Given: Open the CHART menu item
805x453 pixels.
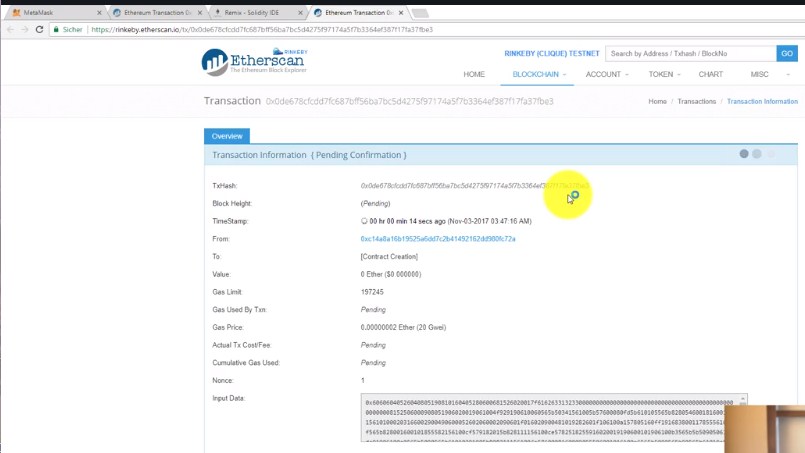Looking at the screenshot, I should pos(711,74).
